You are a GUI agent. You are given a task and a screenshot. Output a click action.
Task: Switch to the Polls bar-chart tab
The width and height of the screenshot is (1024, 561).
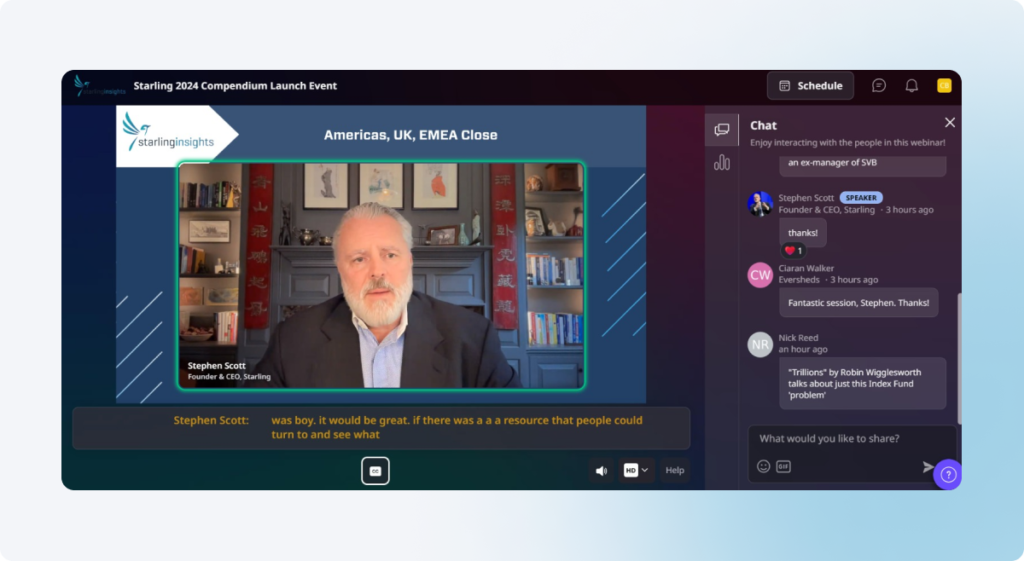(722, 163)
